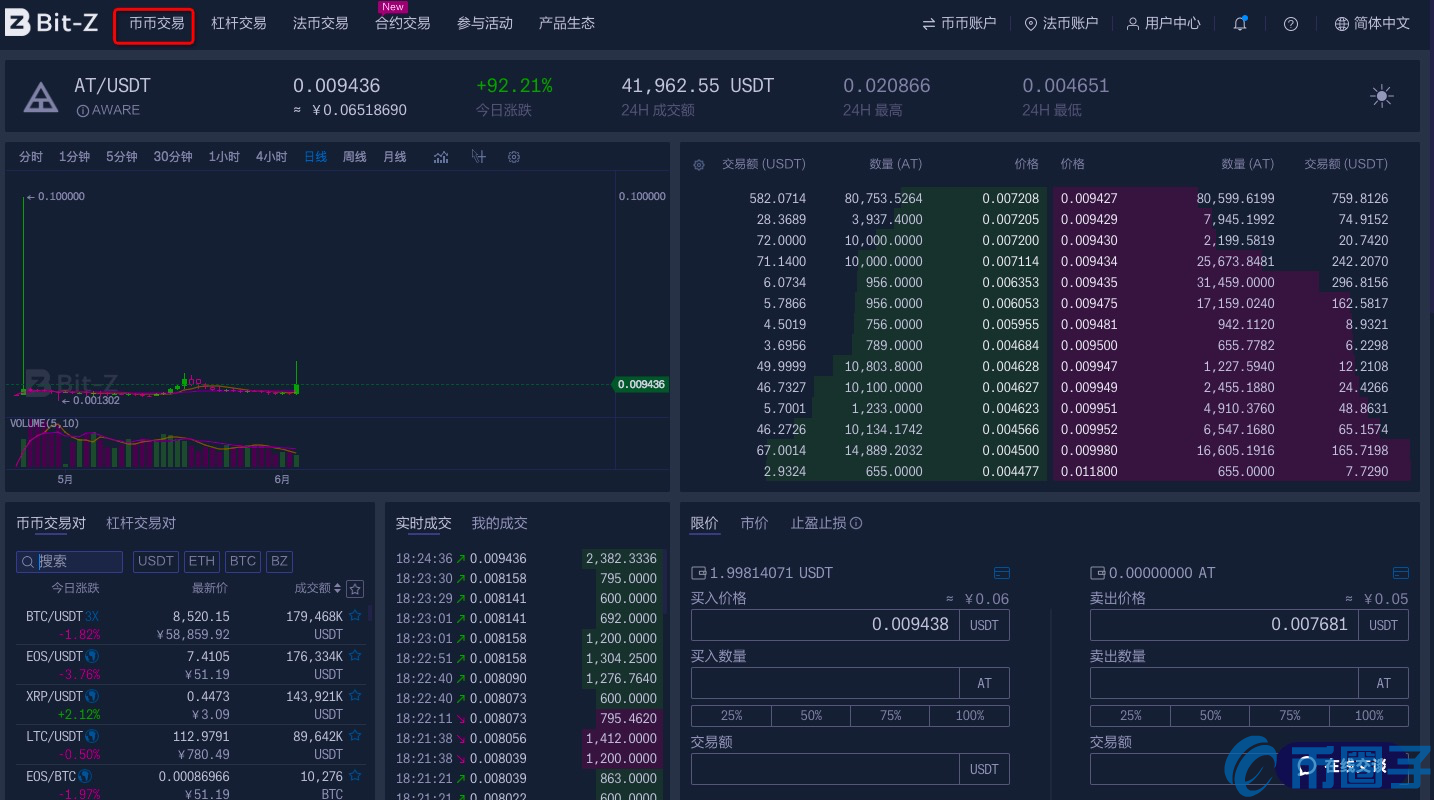Image resolution: width=1434 pixels, height=800 pixels.
Task: Select the 1分钟 chart interval
Action: point(75,157)
